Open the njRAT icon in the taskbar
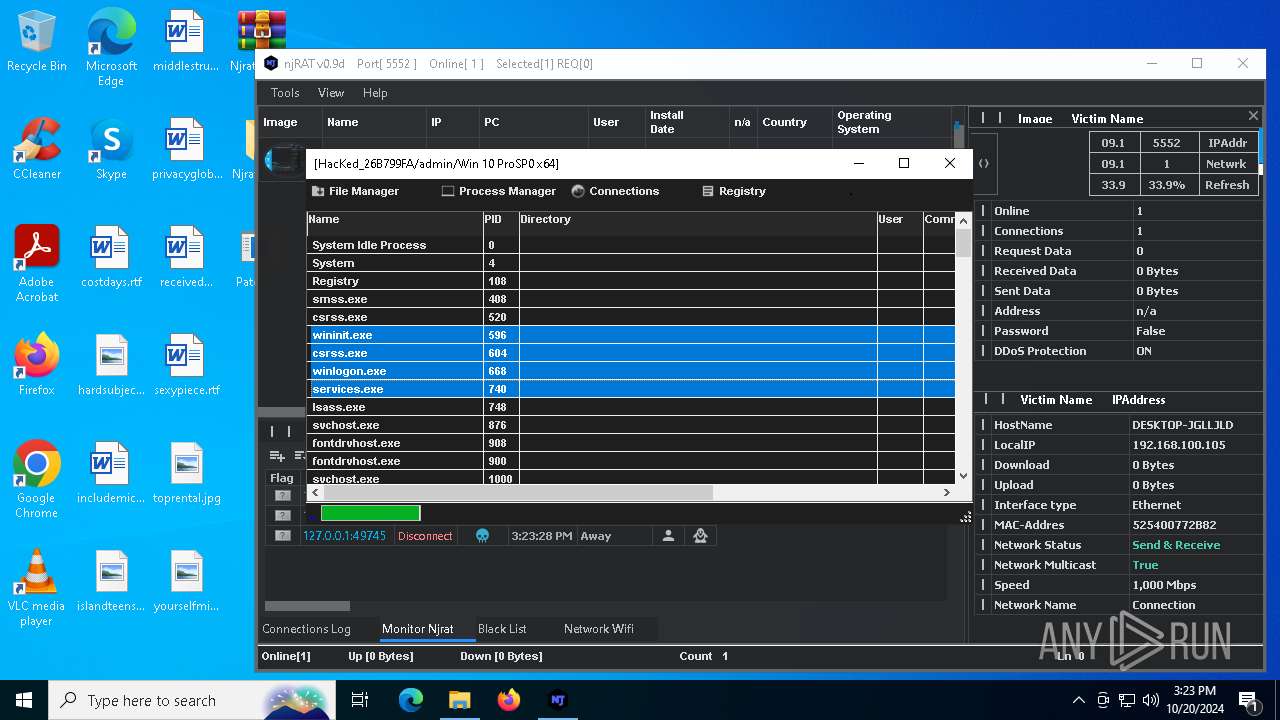1280x720 pixels. pyautogui.click(x=558, y=700)
